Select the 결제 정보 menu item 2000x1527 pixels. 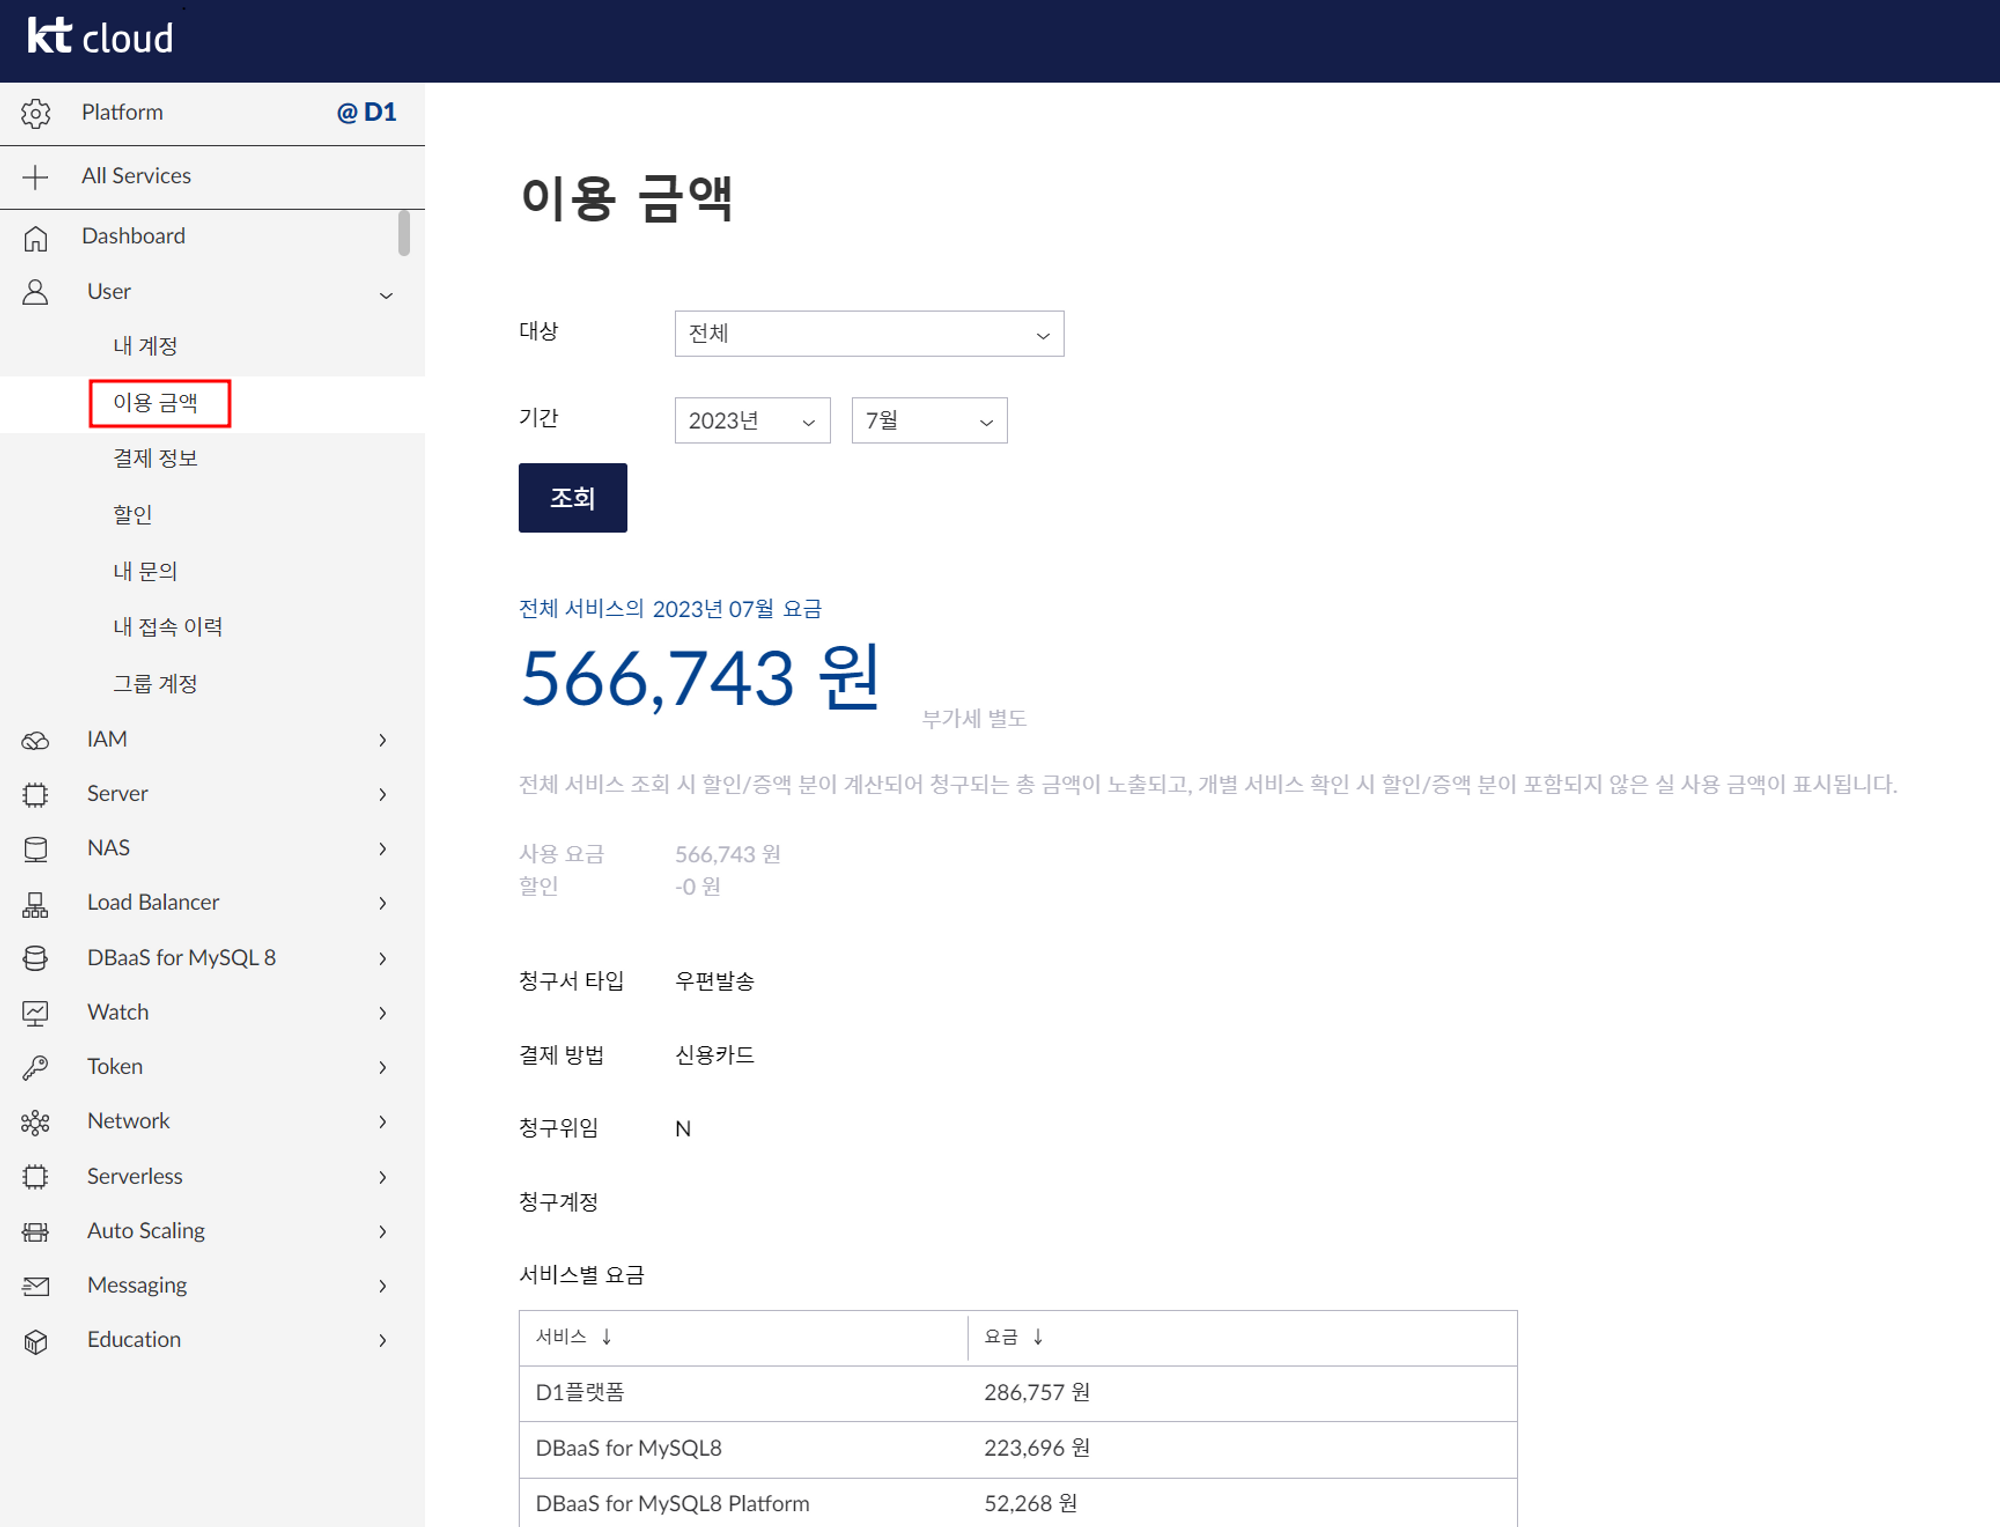point(155,459)
